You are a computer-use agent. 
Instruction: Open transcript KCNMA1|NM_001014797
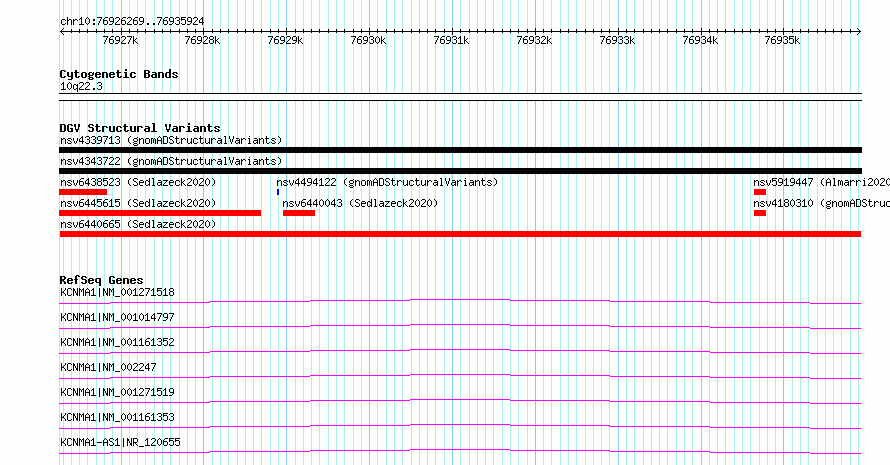[x=117, y=317]
